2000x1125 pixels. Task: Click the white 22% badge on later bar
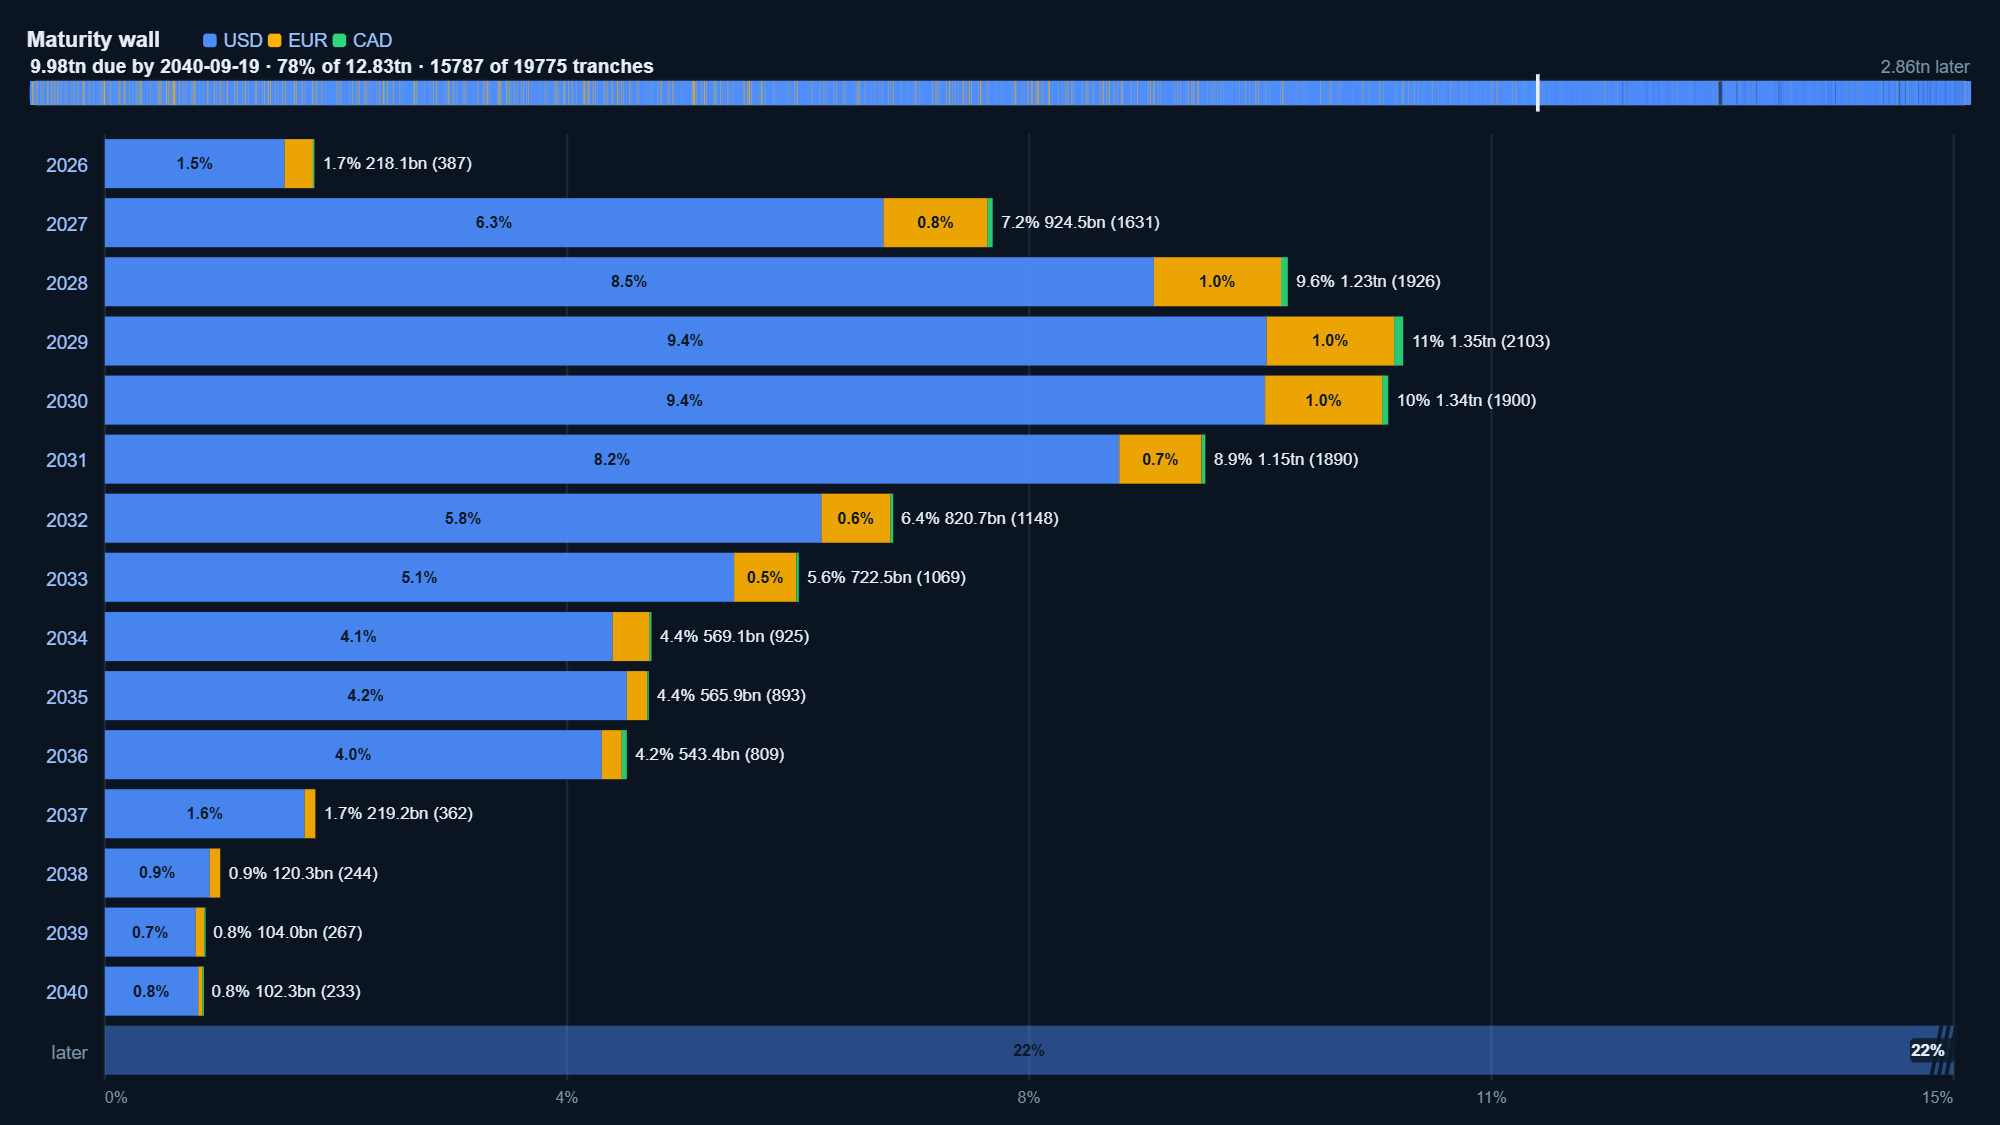pyautogui.click(x=1927, y=1050)
